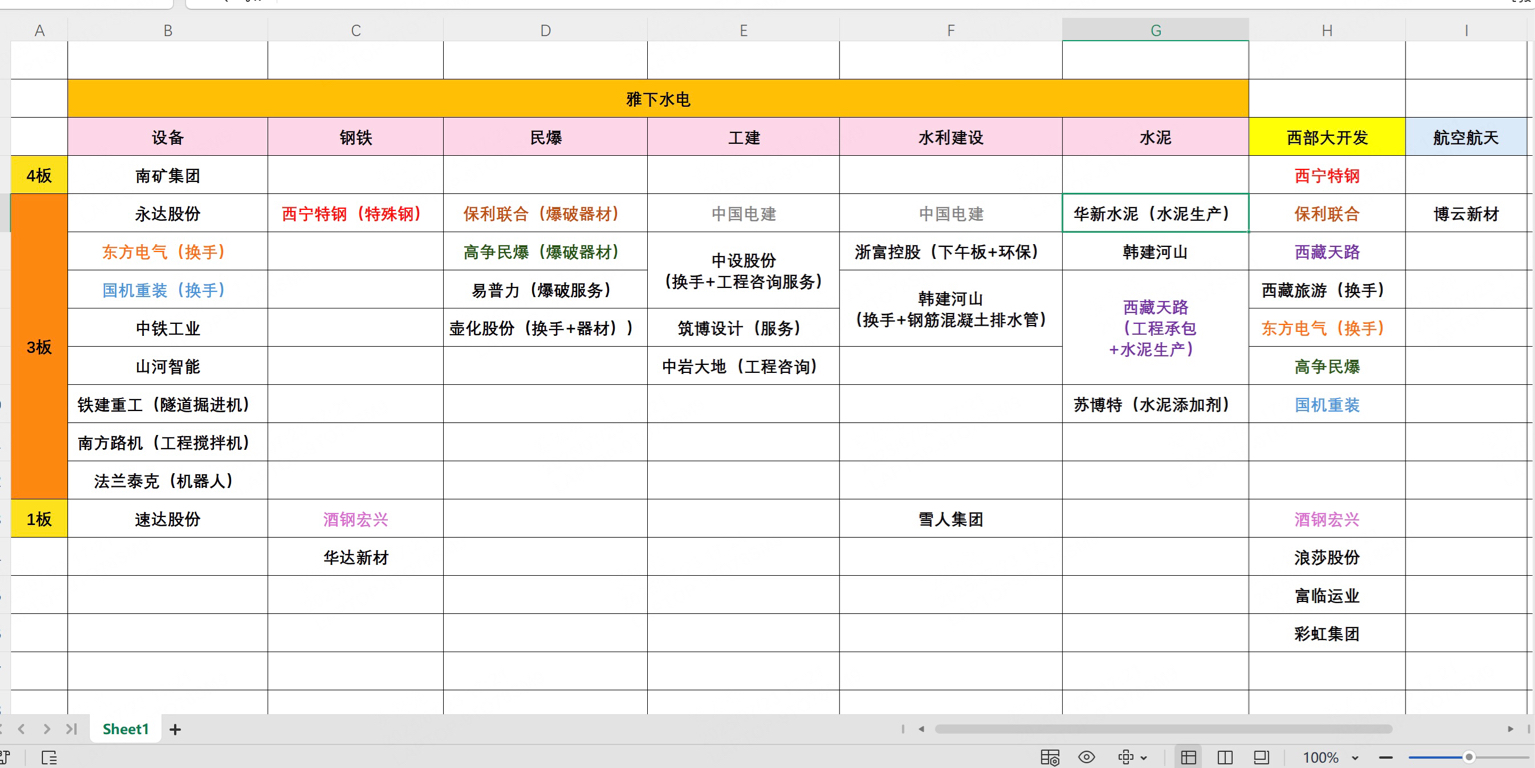The image size is (1535, 768).
Task: Click the 民爆 header cell
Action: [546, 137]
